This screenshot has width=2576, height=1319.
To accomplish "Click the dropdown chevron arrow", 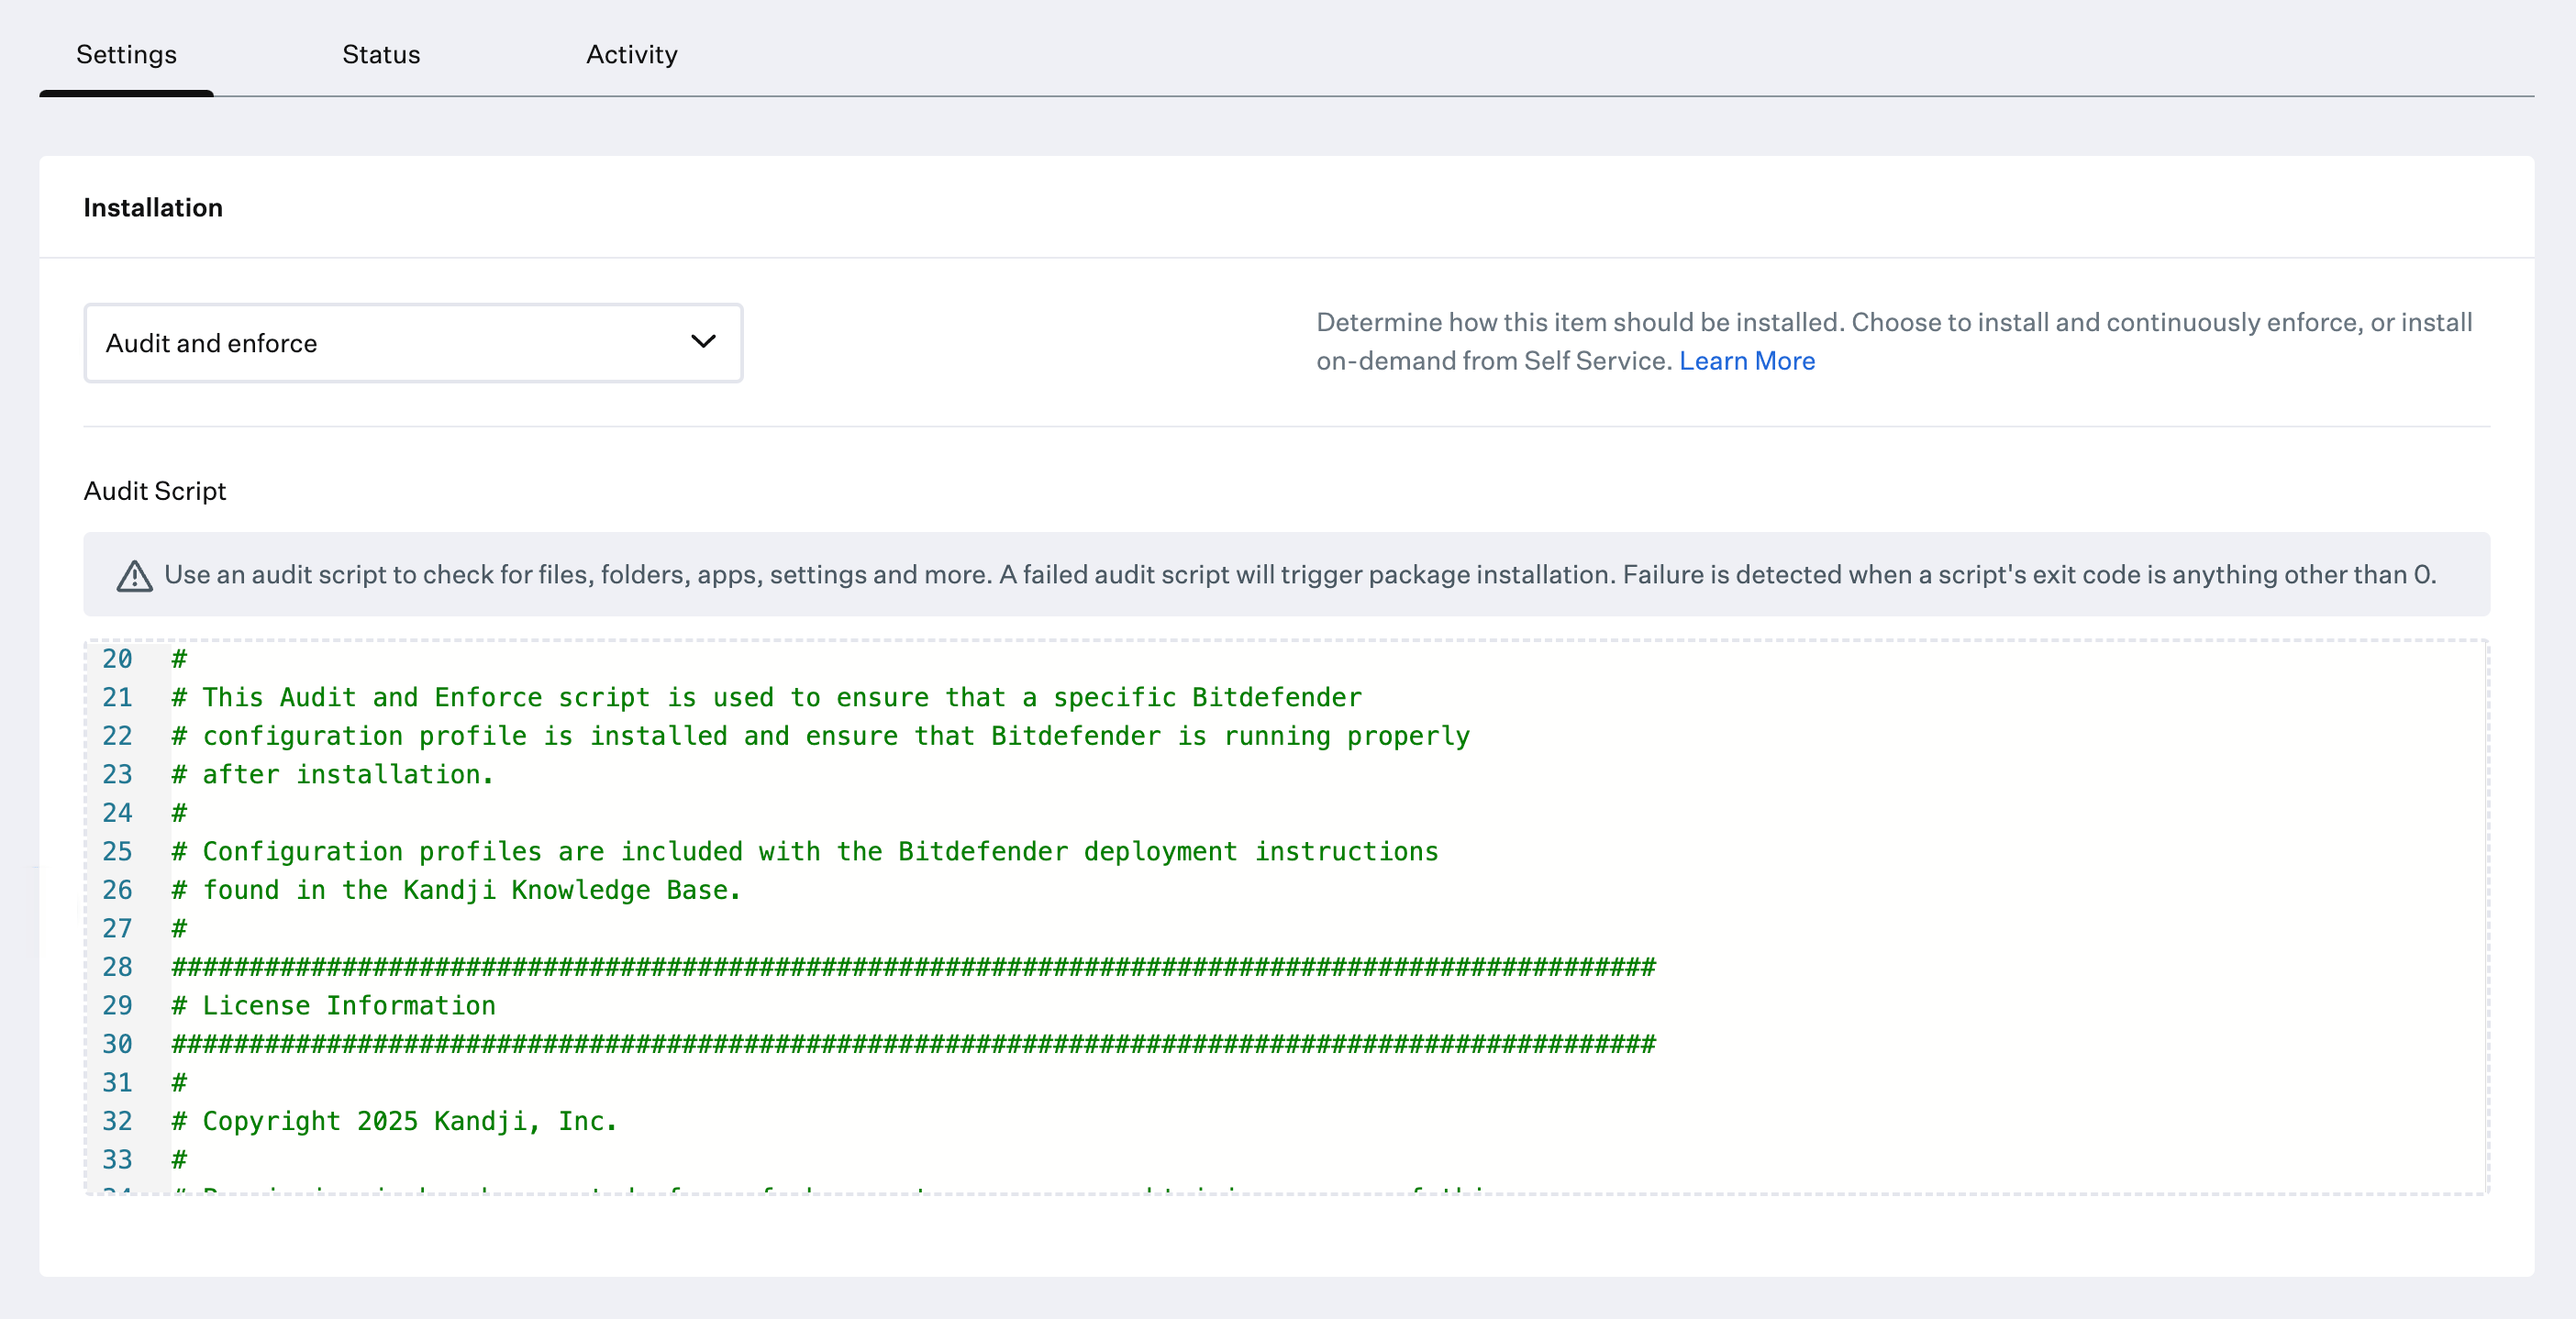I will 703,342.
